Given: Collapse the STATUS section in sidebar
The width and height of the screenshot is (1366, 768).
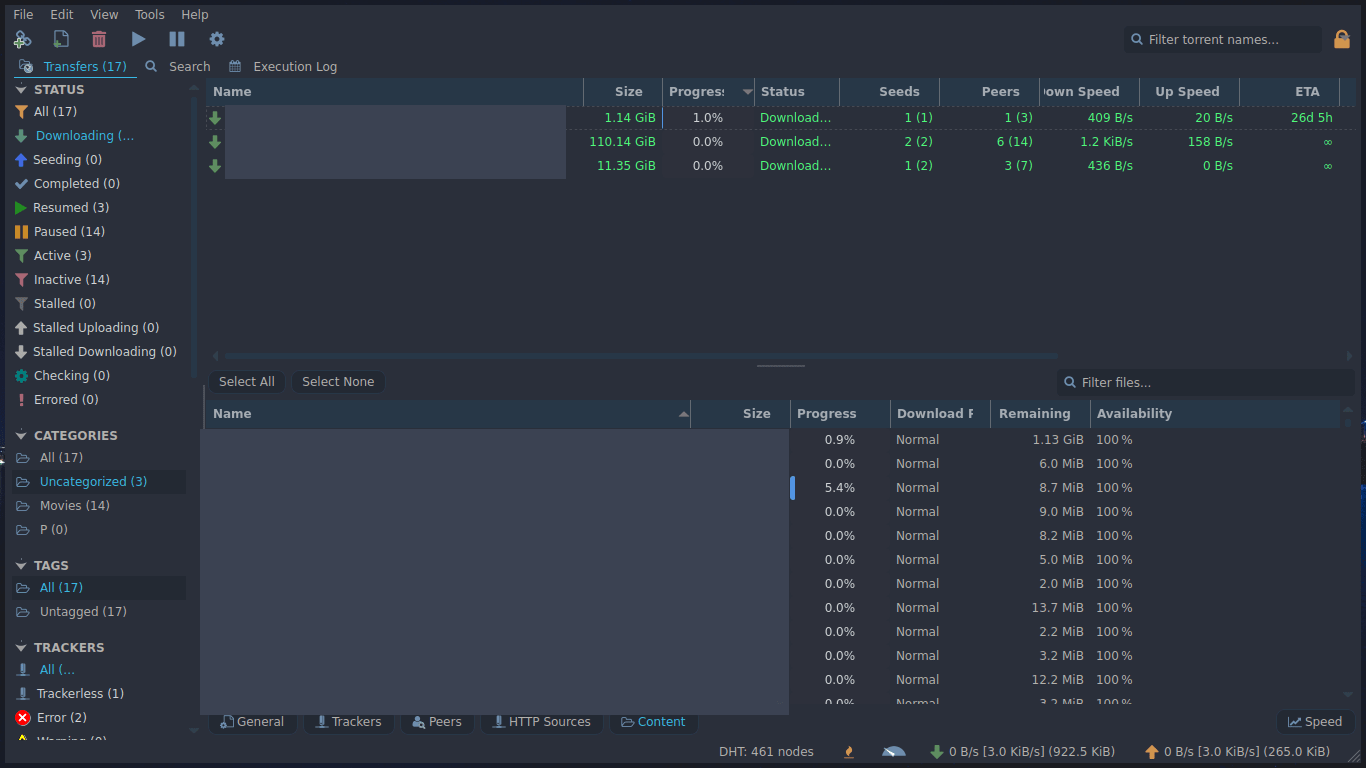Looking at the screenshot, I should pyautogui.click(x=21, y=90).
